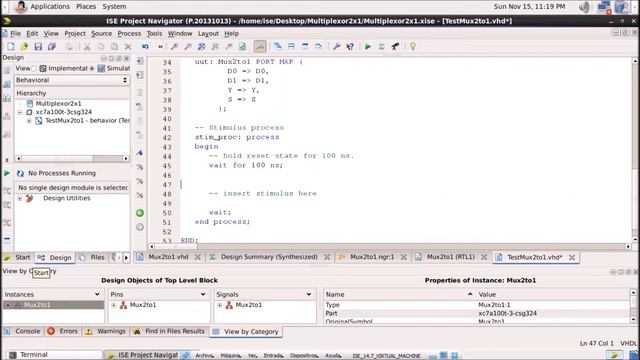Click the Cut scissors icon

coord(87,47)
